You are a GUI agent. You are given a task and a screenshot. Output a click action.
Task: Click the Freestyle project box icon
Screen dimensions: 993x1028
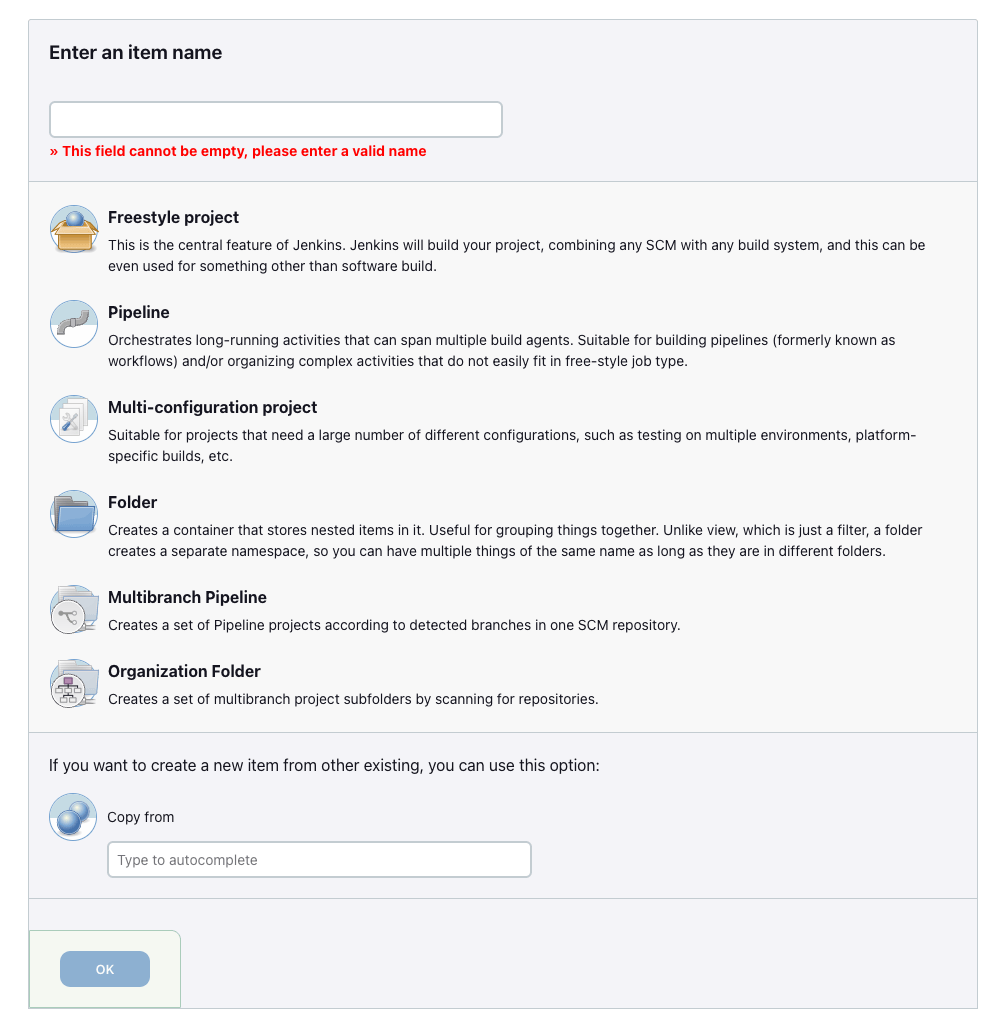(x=74, y=229)
